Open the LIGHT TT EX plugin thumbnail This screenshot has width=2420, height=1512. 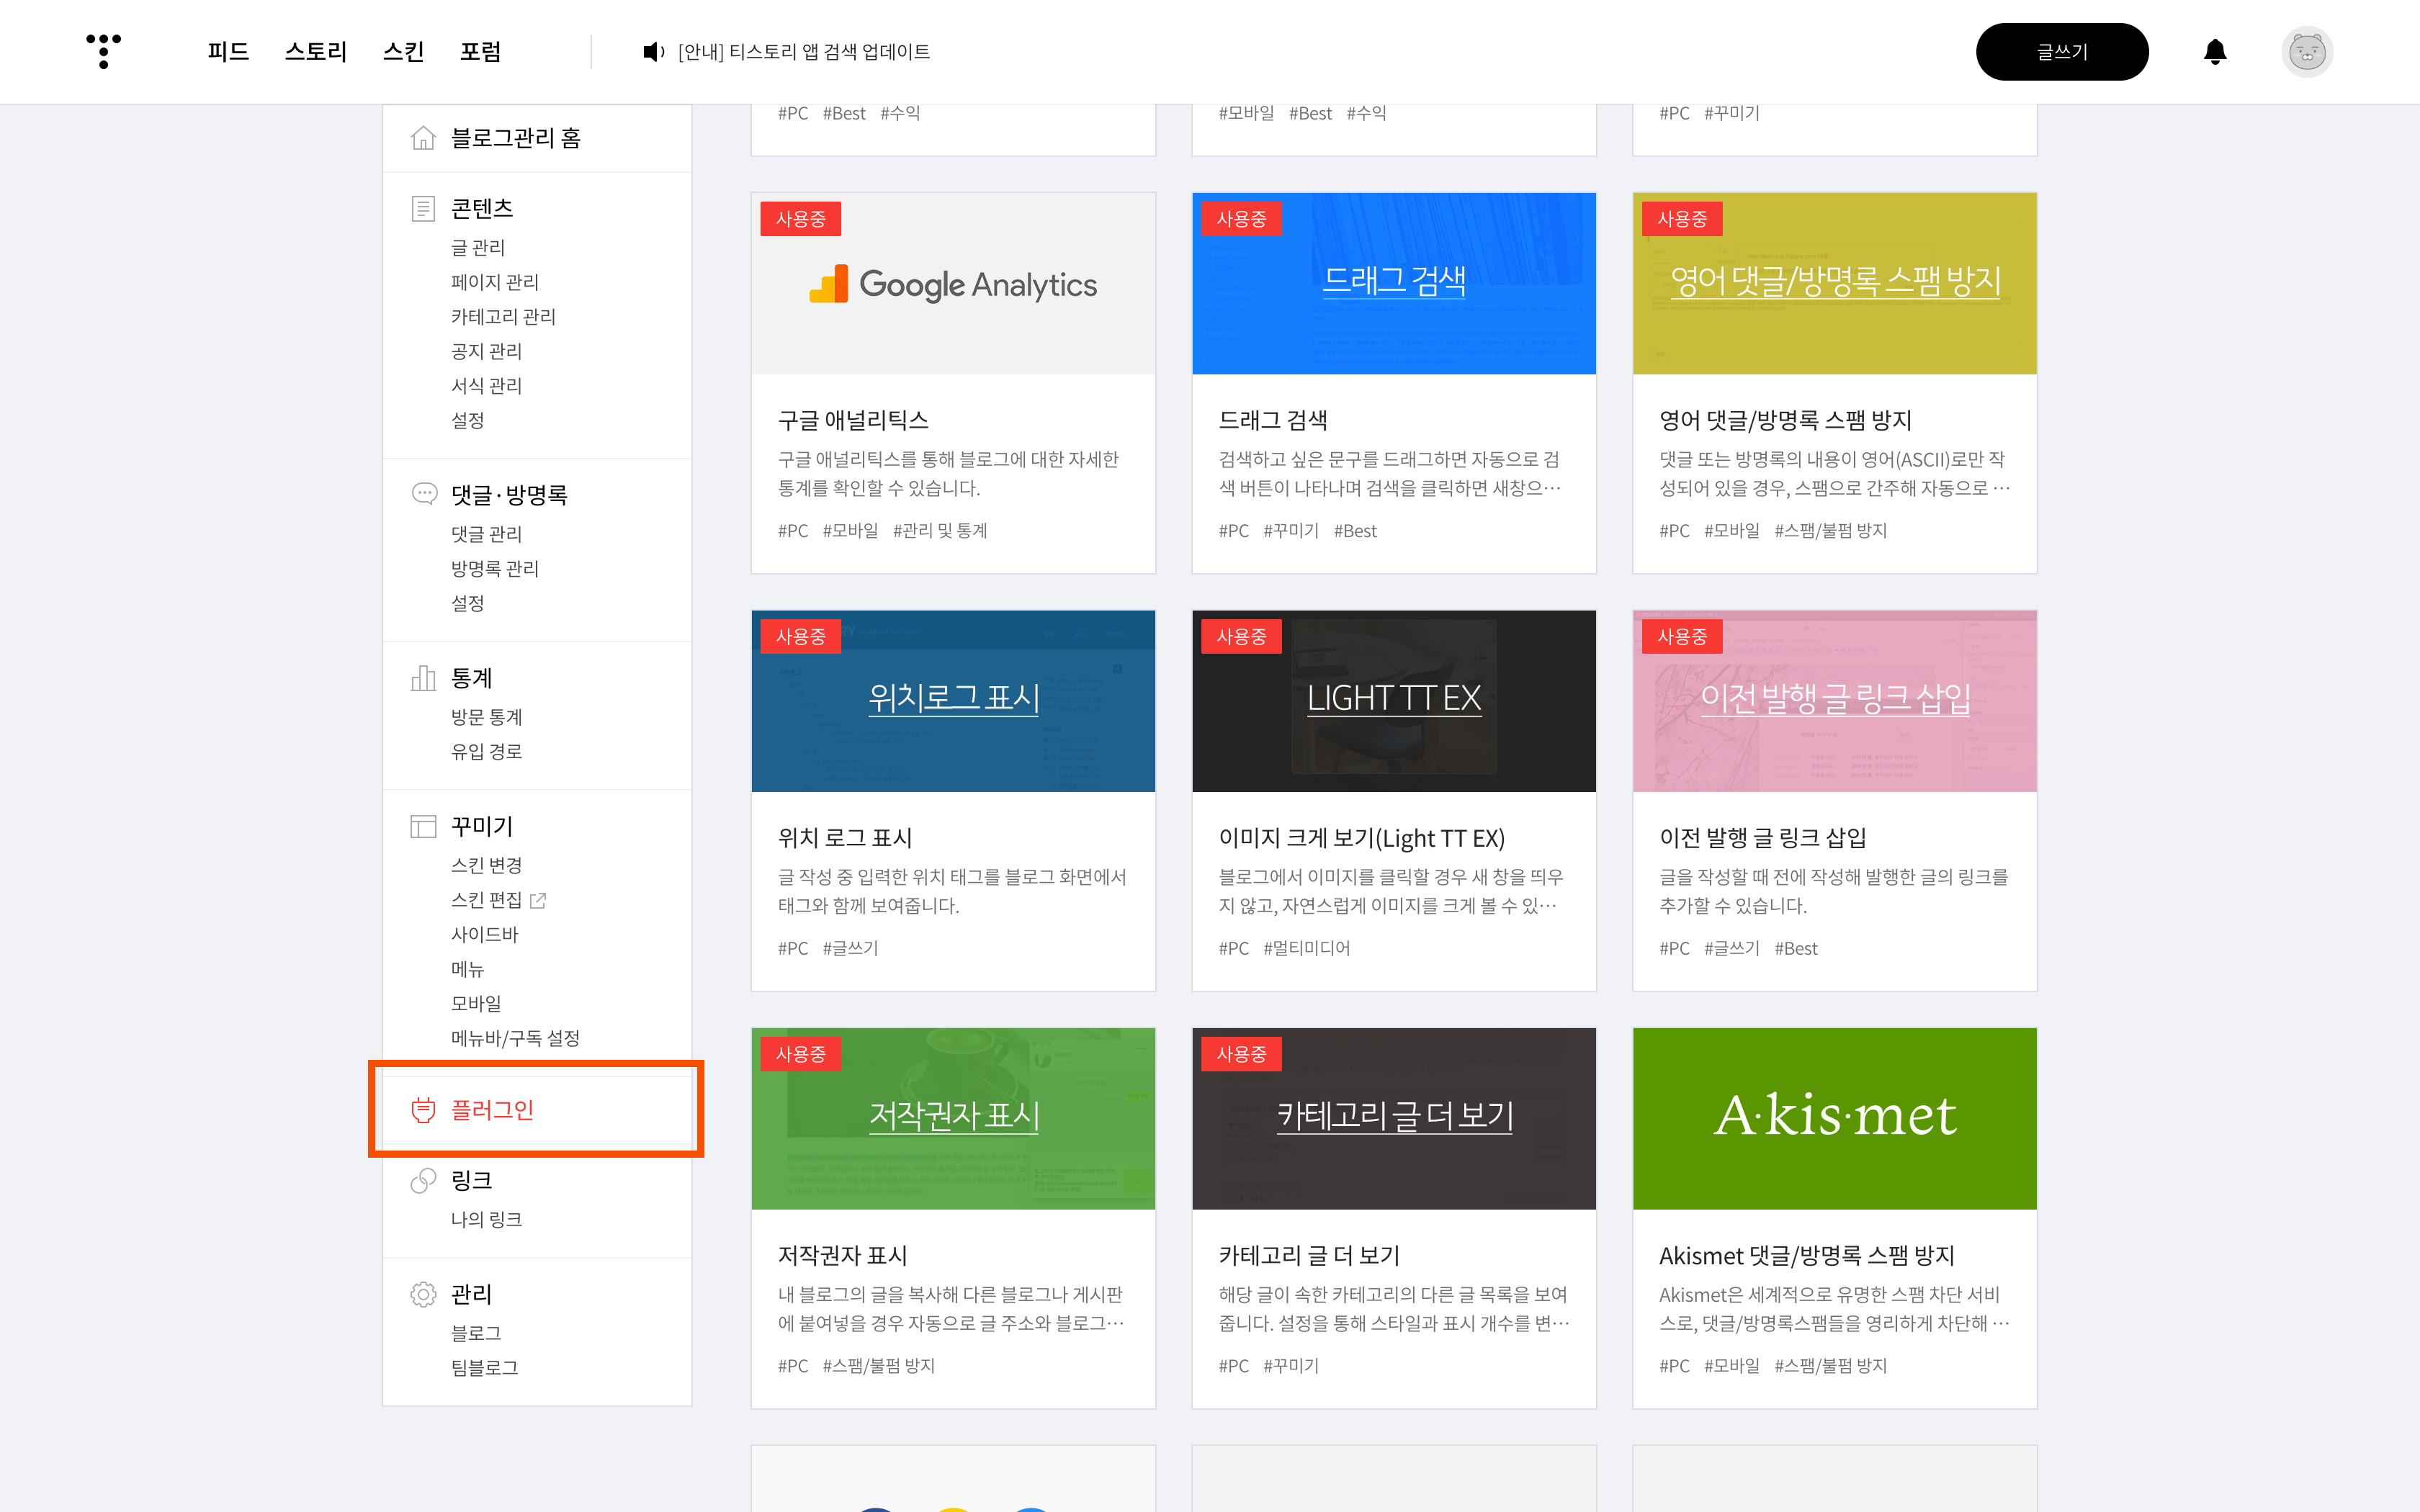1394,701
